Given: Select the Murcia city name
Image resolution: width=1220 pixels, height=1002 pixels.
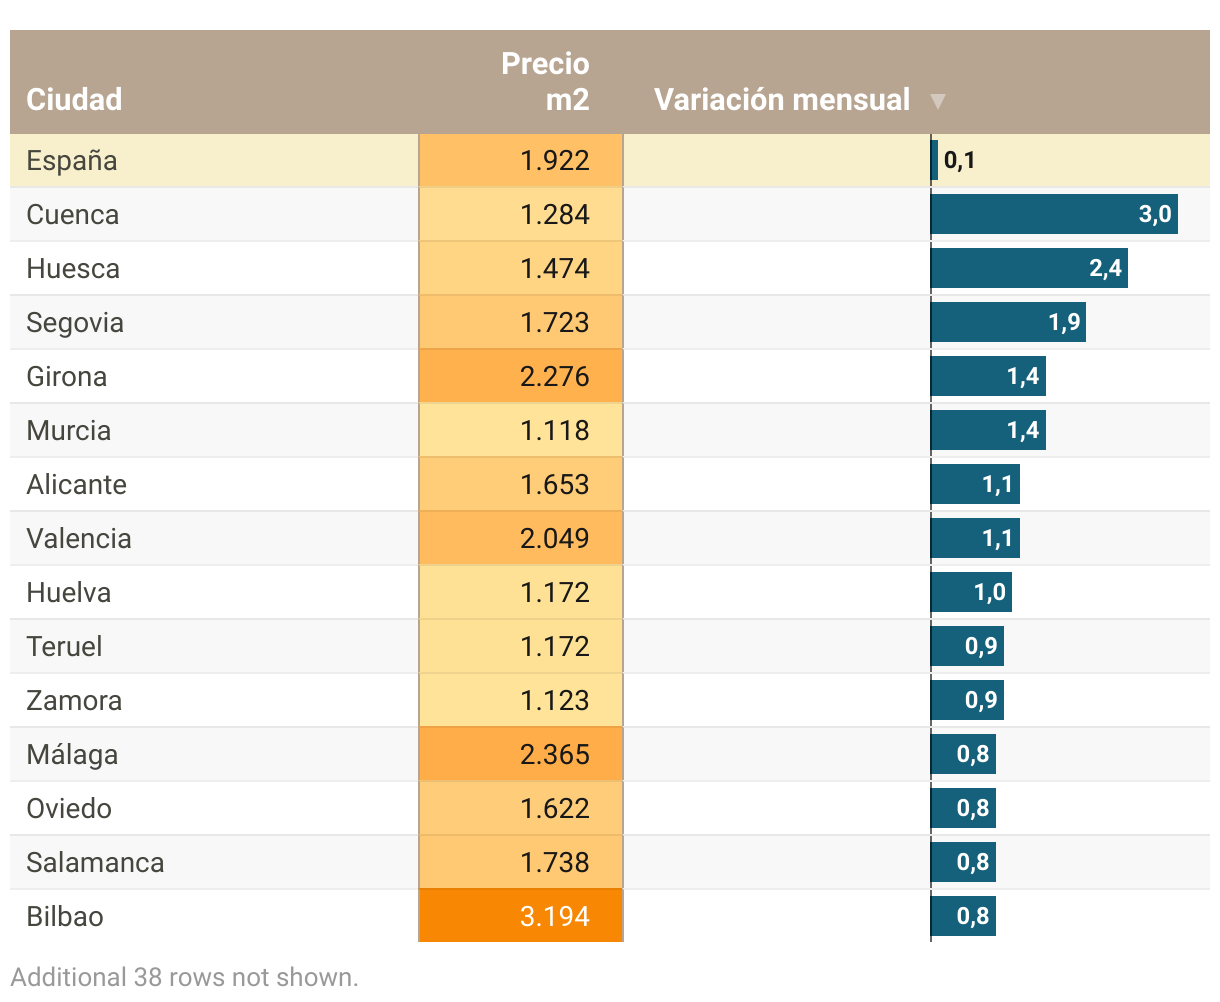Looking at the screenshot, I should [x=69, y=431].
